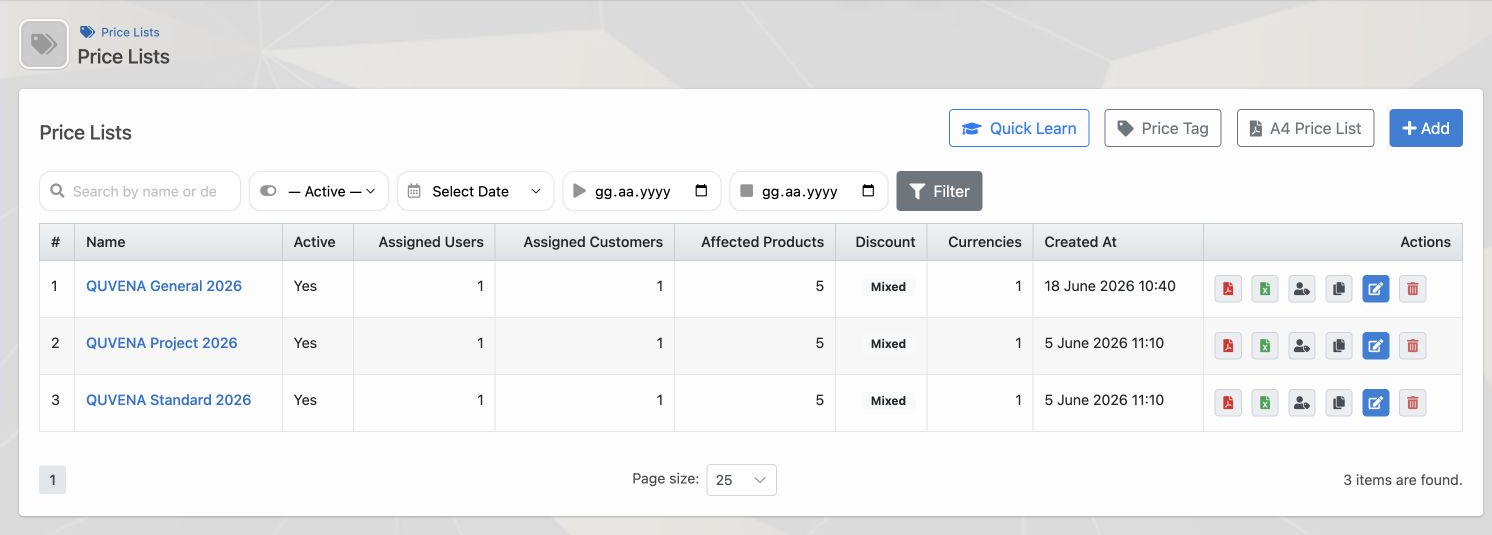Generate the A4 Price List
Screen dimensions: 1492x535
point(1306,128)
